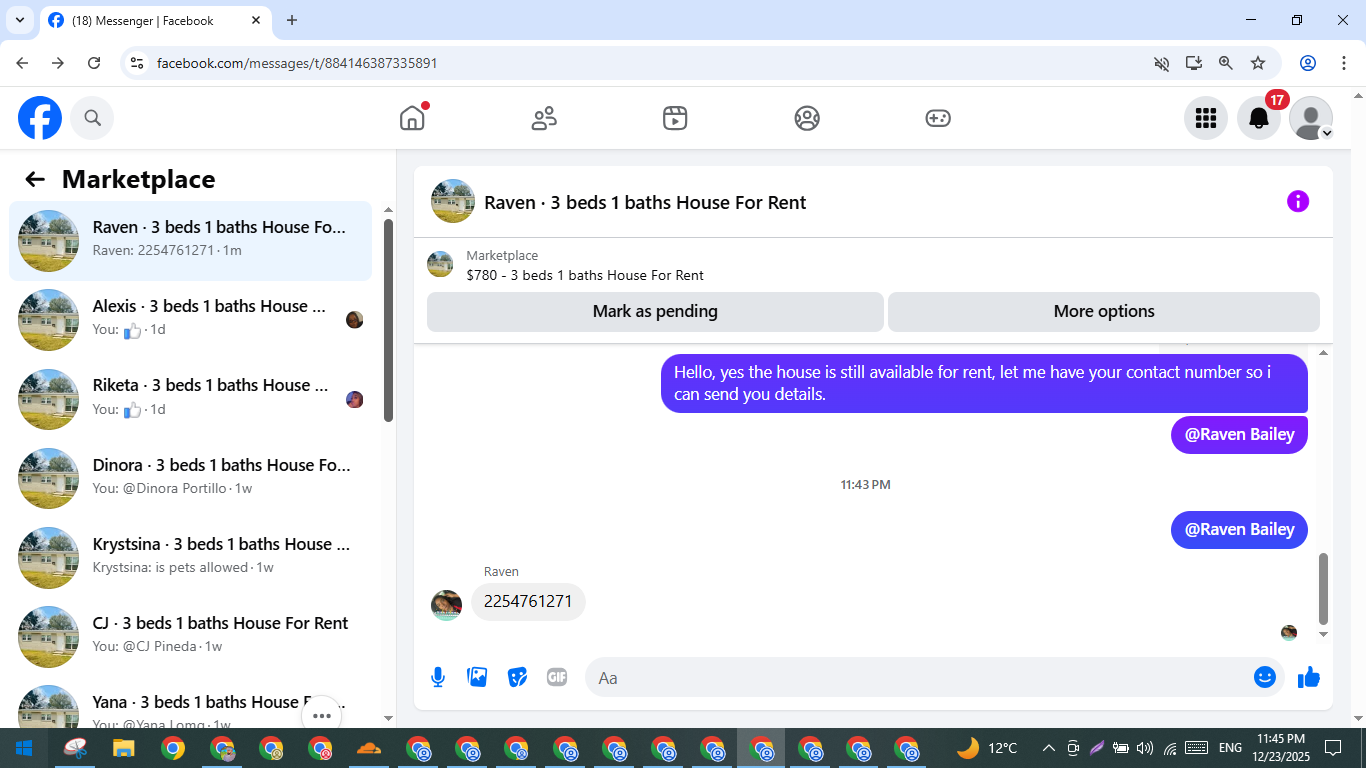Open Gaming controller icon
Image resolution: width=1366 pixels, height=768 pixels.
coord(938,118)
